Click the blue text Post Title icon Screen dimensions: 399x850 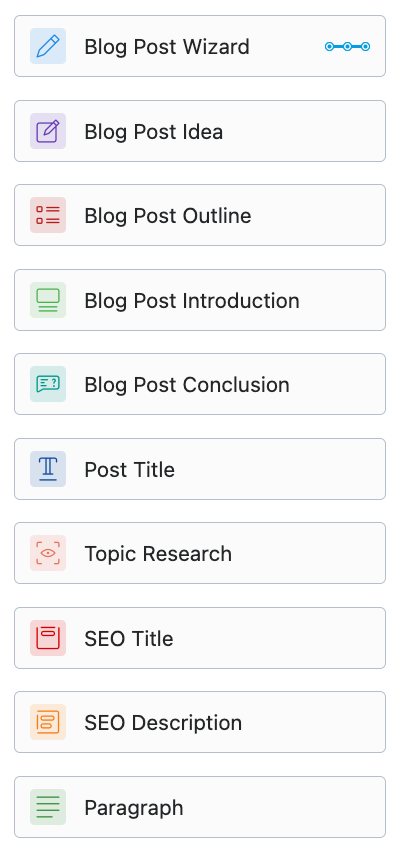48,469
